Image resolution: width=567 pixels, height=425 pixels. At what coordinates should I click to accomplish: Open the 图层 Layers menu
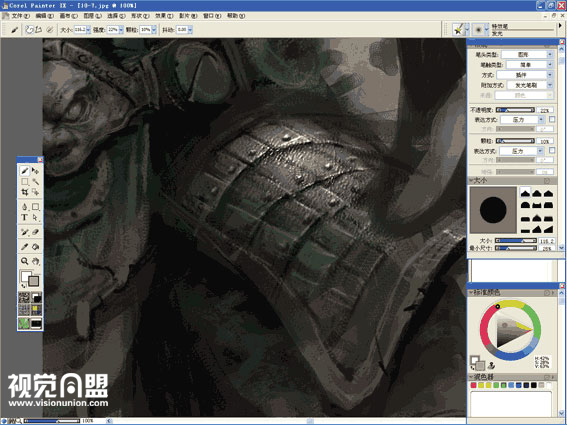tap(93, 16)
